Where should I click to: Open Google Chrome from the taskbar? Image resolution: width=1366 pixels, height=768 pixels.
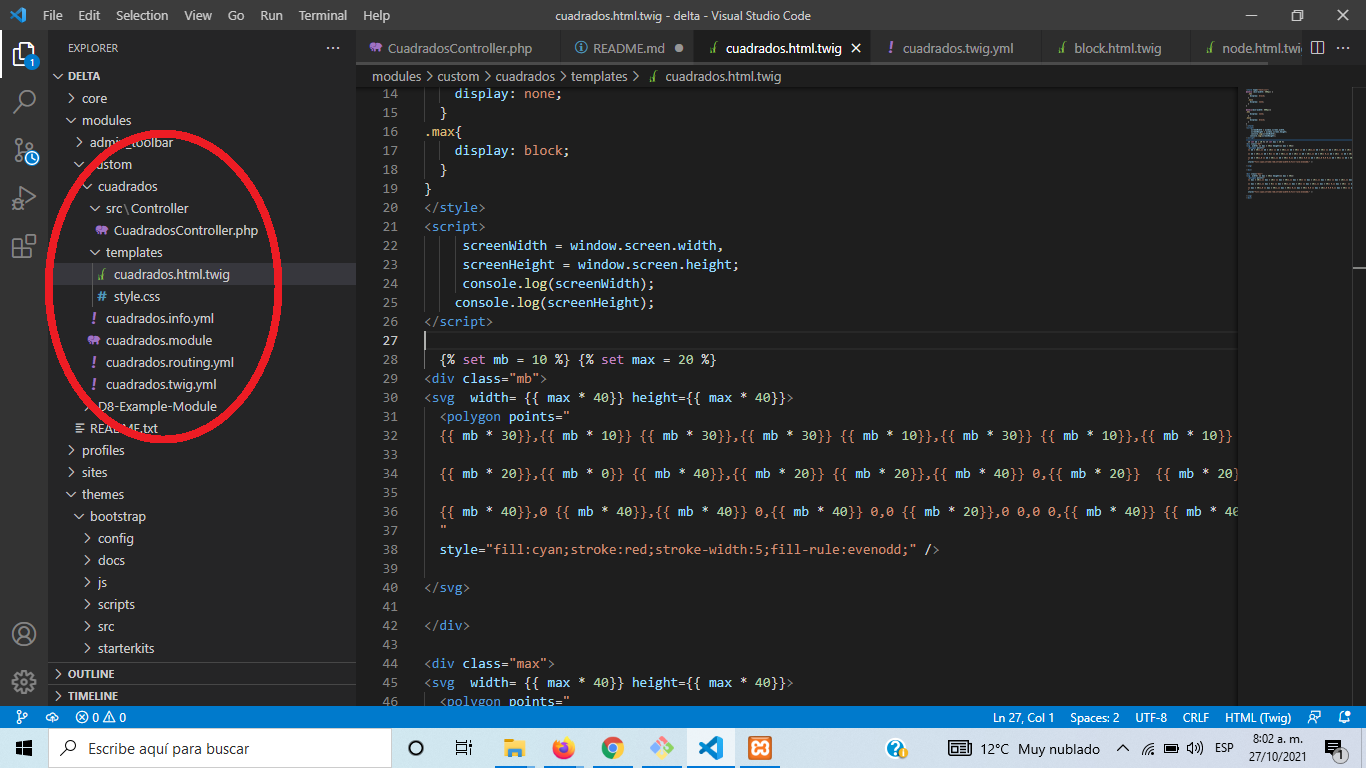coord(612,748)
